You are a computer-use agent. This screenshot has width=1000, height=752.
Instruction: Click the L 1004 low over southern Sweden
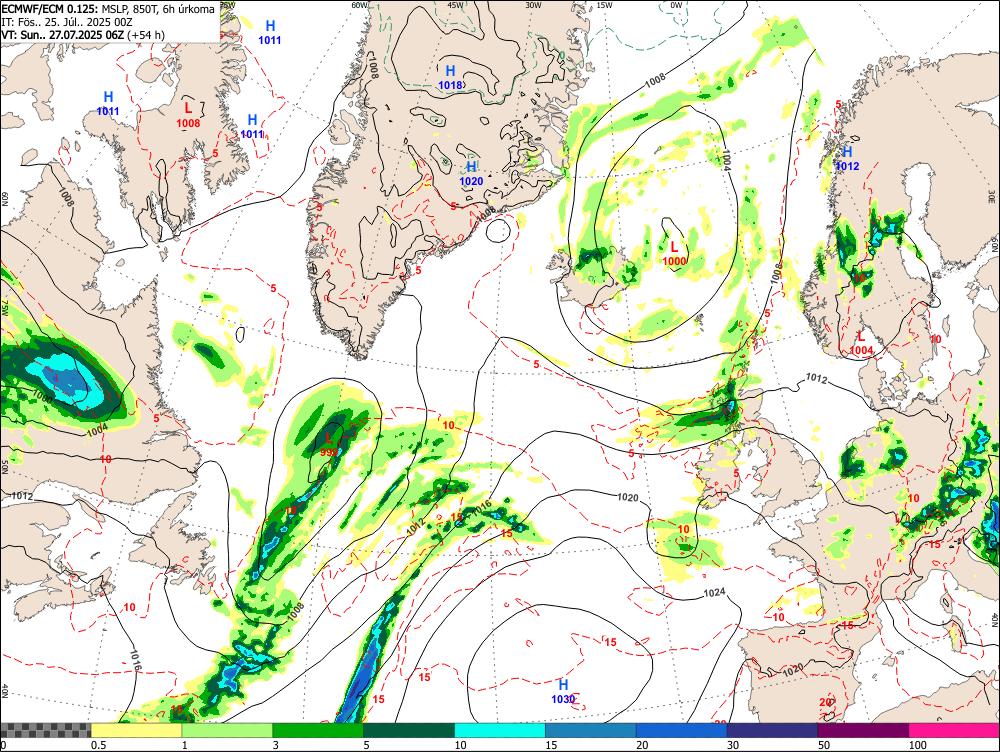pos(861,343)
